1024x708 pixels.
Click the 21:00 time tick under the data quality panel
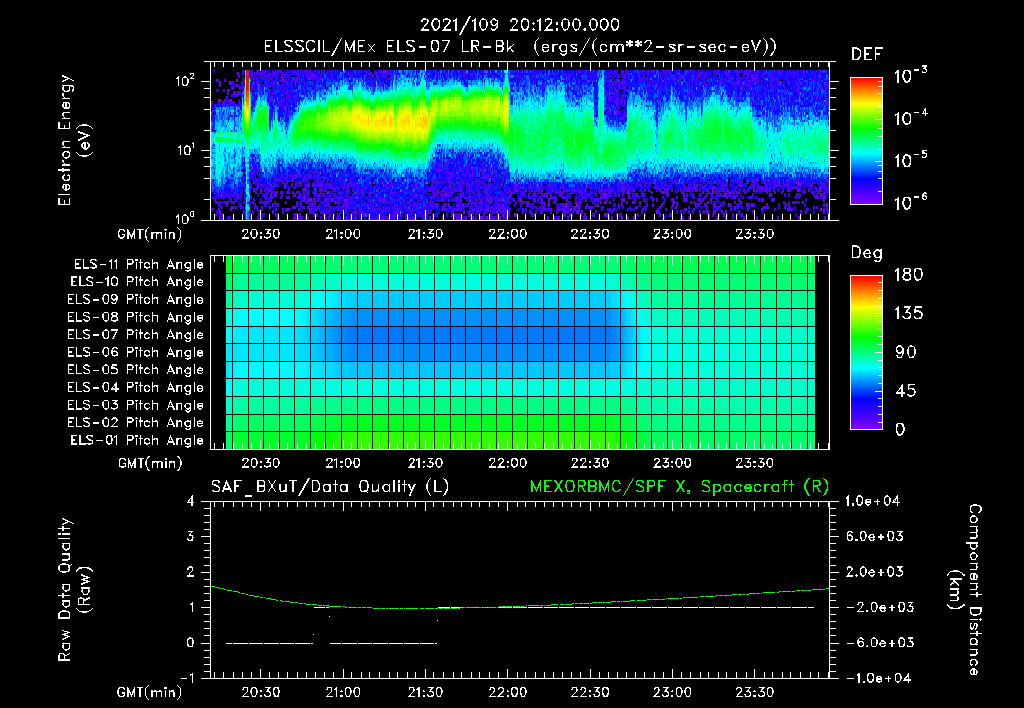343,692
